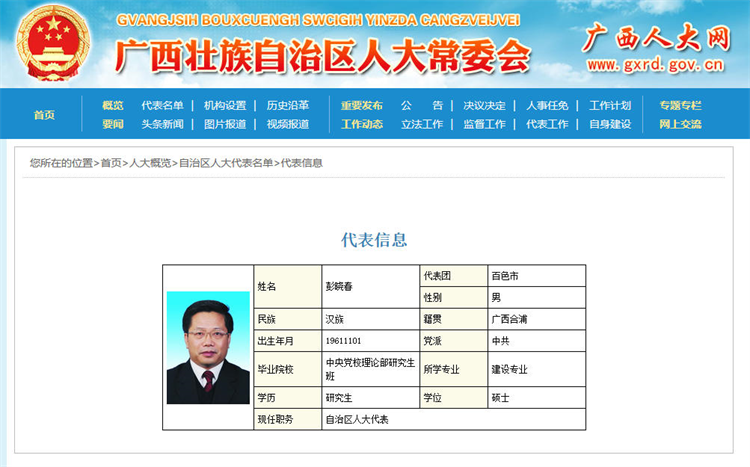Click 首页 in the breadcrumb trail
750x467 pixels.
click(x=111, y=163)
